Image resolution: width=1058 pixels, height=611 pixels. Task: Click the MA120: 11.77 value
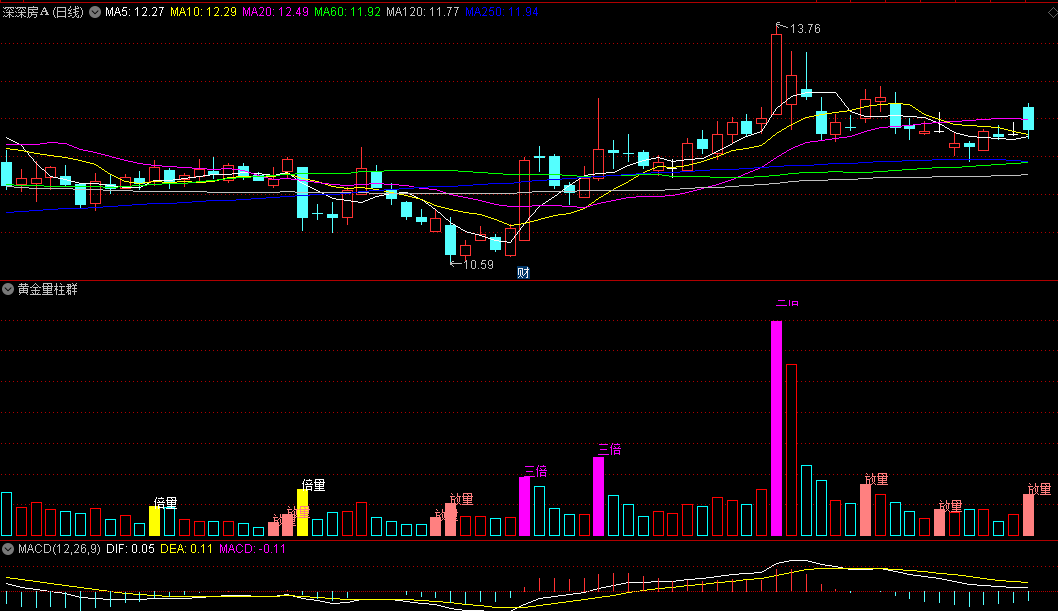point(422,12)
